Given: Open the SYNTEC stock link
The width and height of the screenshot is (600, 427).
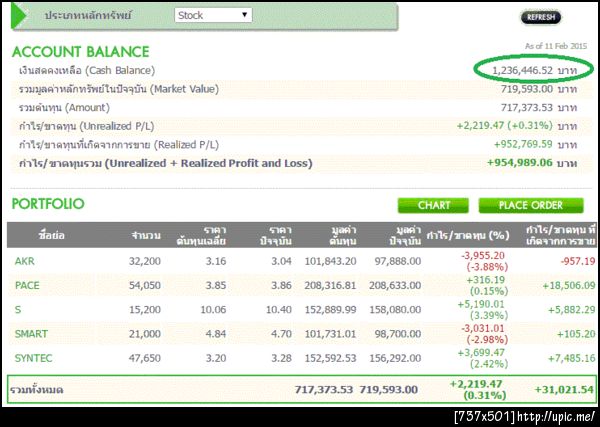Looking at the screenshot, I should pyautogui.click(x=33, y=358).
